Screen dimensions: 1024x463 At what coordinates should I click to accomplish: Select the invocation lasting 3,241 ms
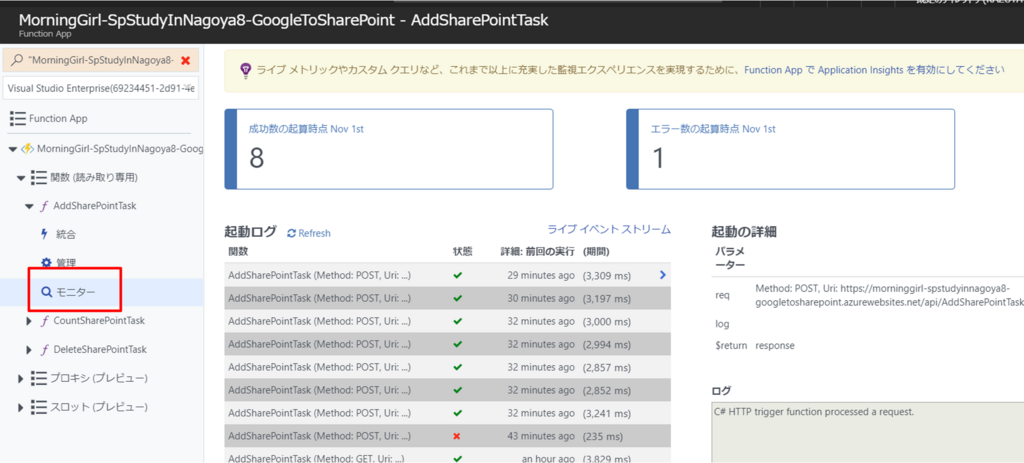coord(447,413)
